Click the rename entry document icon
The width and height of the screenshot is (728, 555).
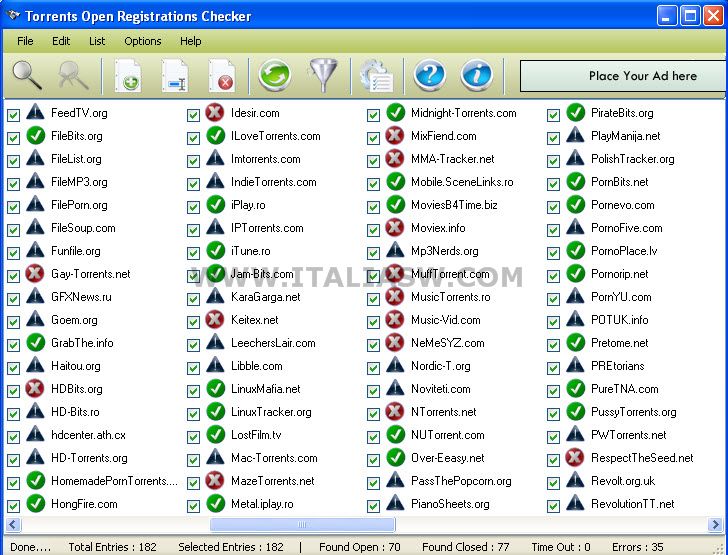coord(175,75)
